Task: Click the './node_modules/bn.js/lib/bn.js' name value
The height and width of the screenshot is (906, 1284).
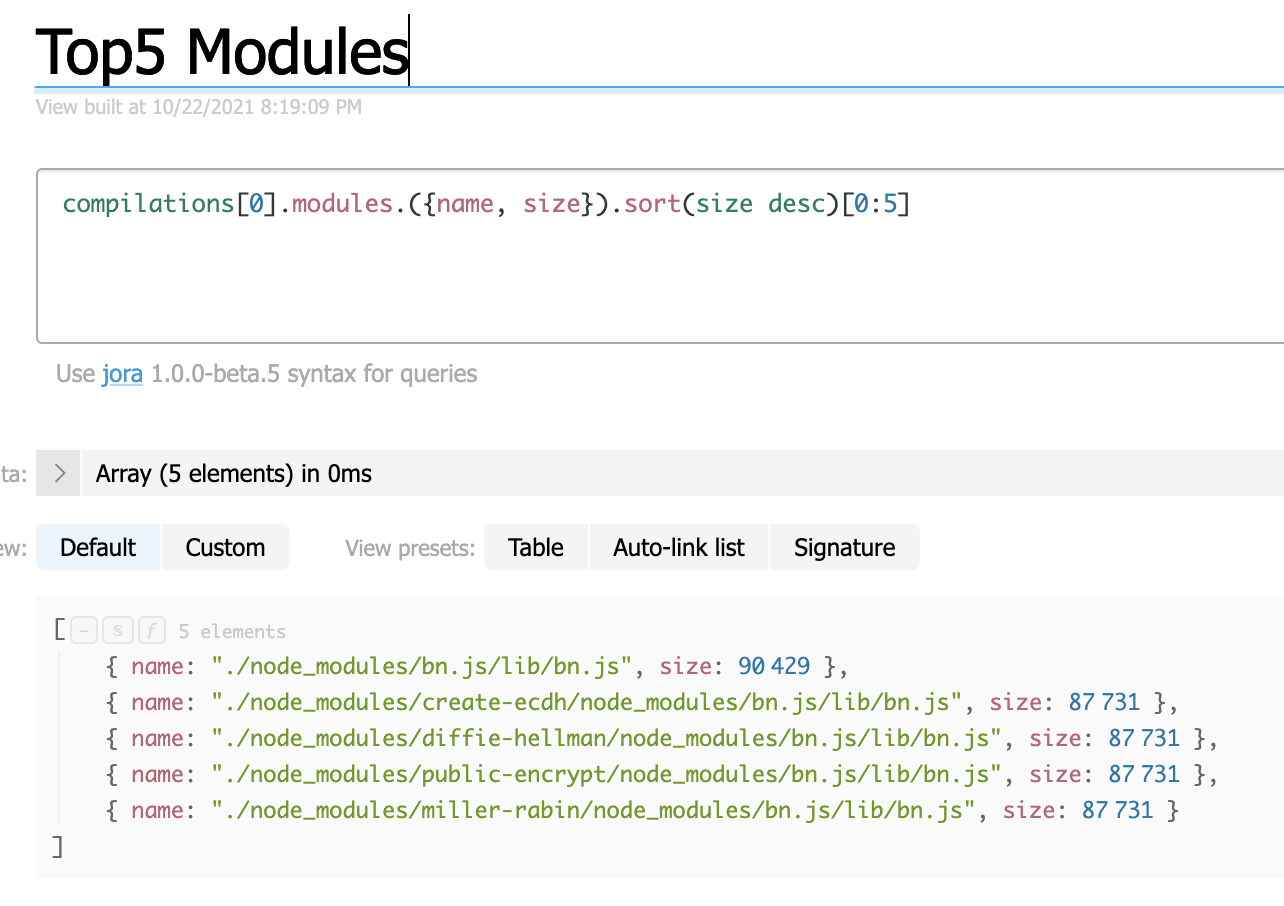Action: coord(422,666)
